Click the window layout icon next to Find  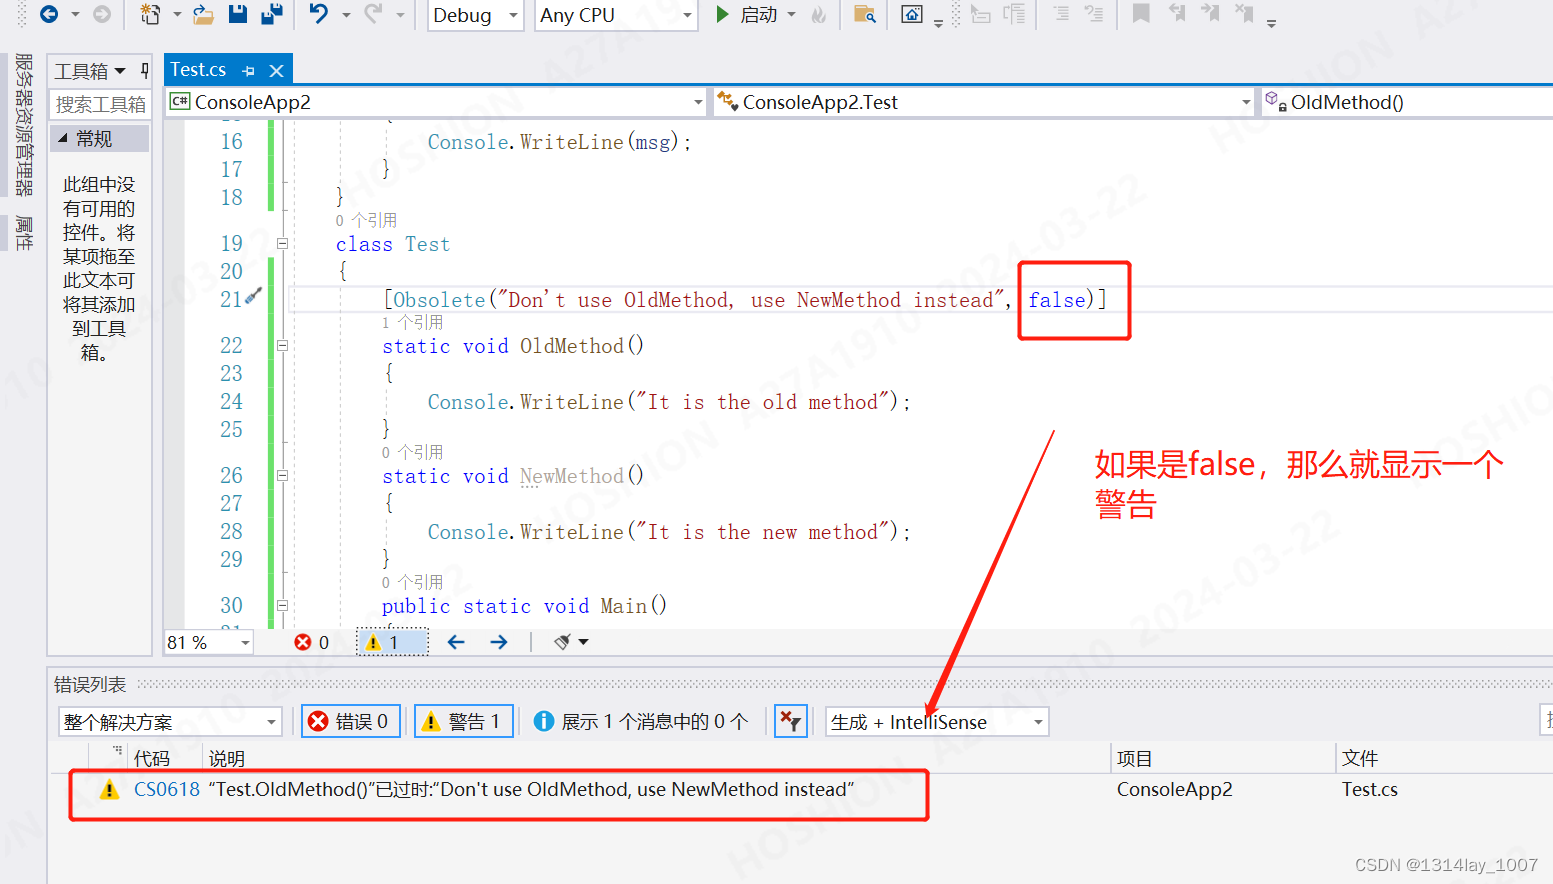point(912,14)
